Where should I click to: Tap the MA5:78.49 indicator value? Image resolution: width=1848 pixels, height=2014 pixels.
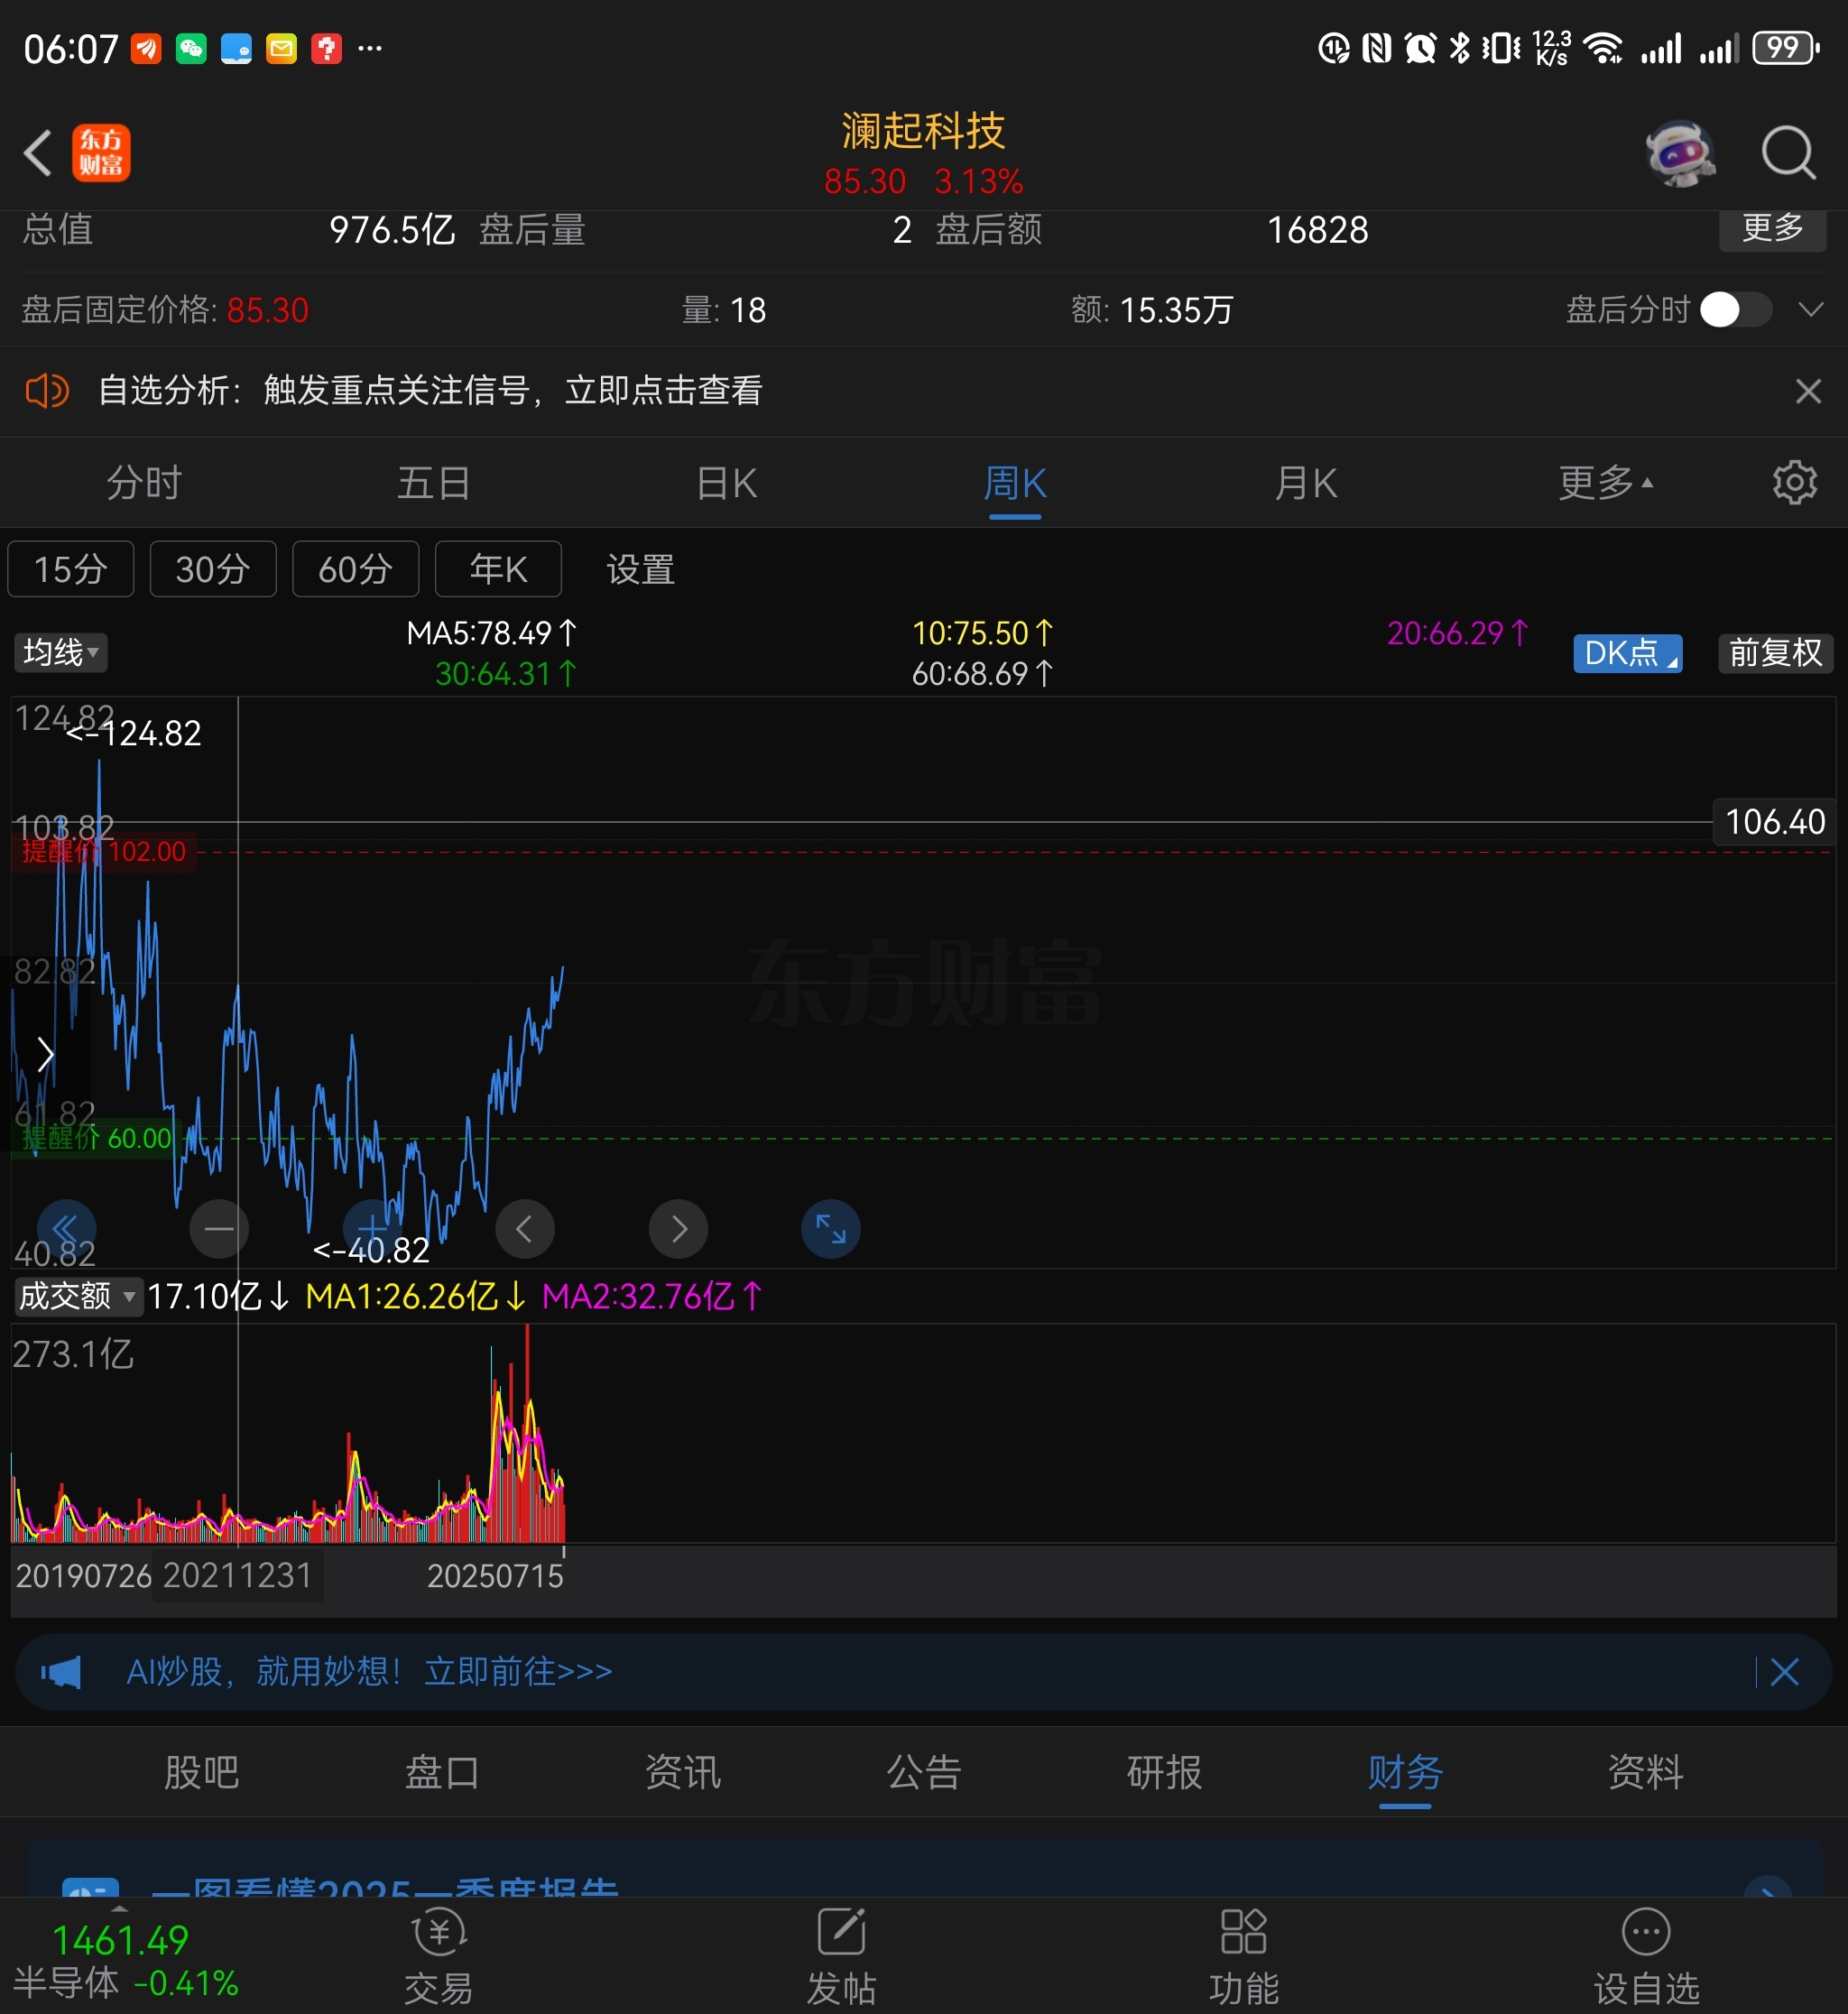tap(492, 633)
